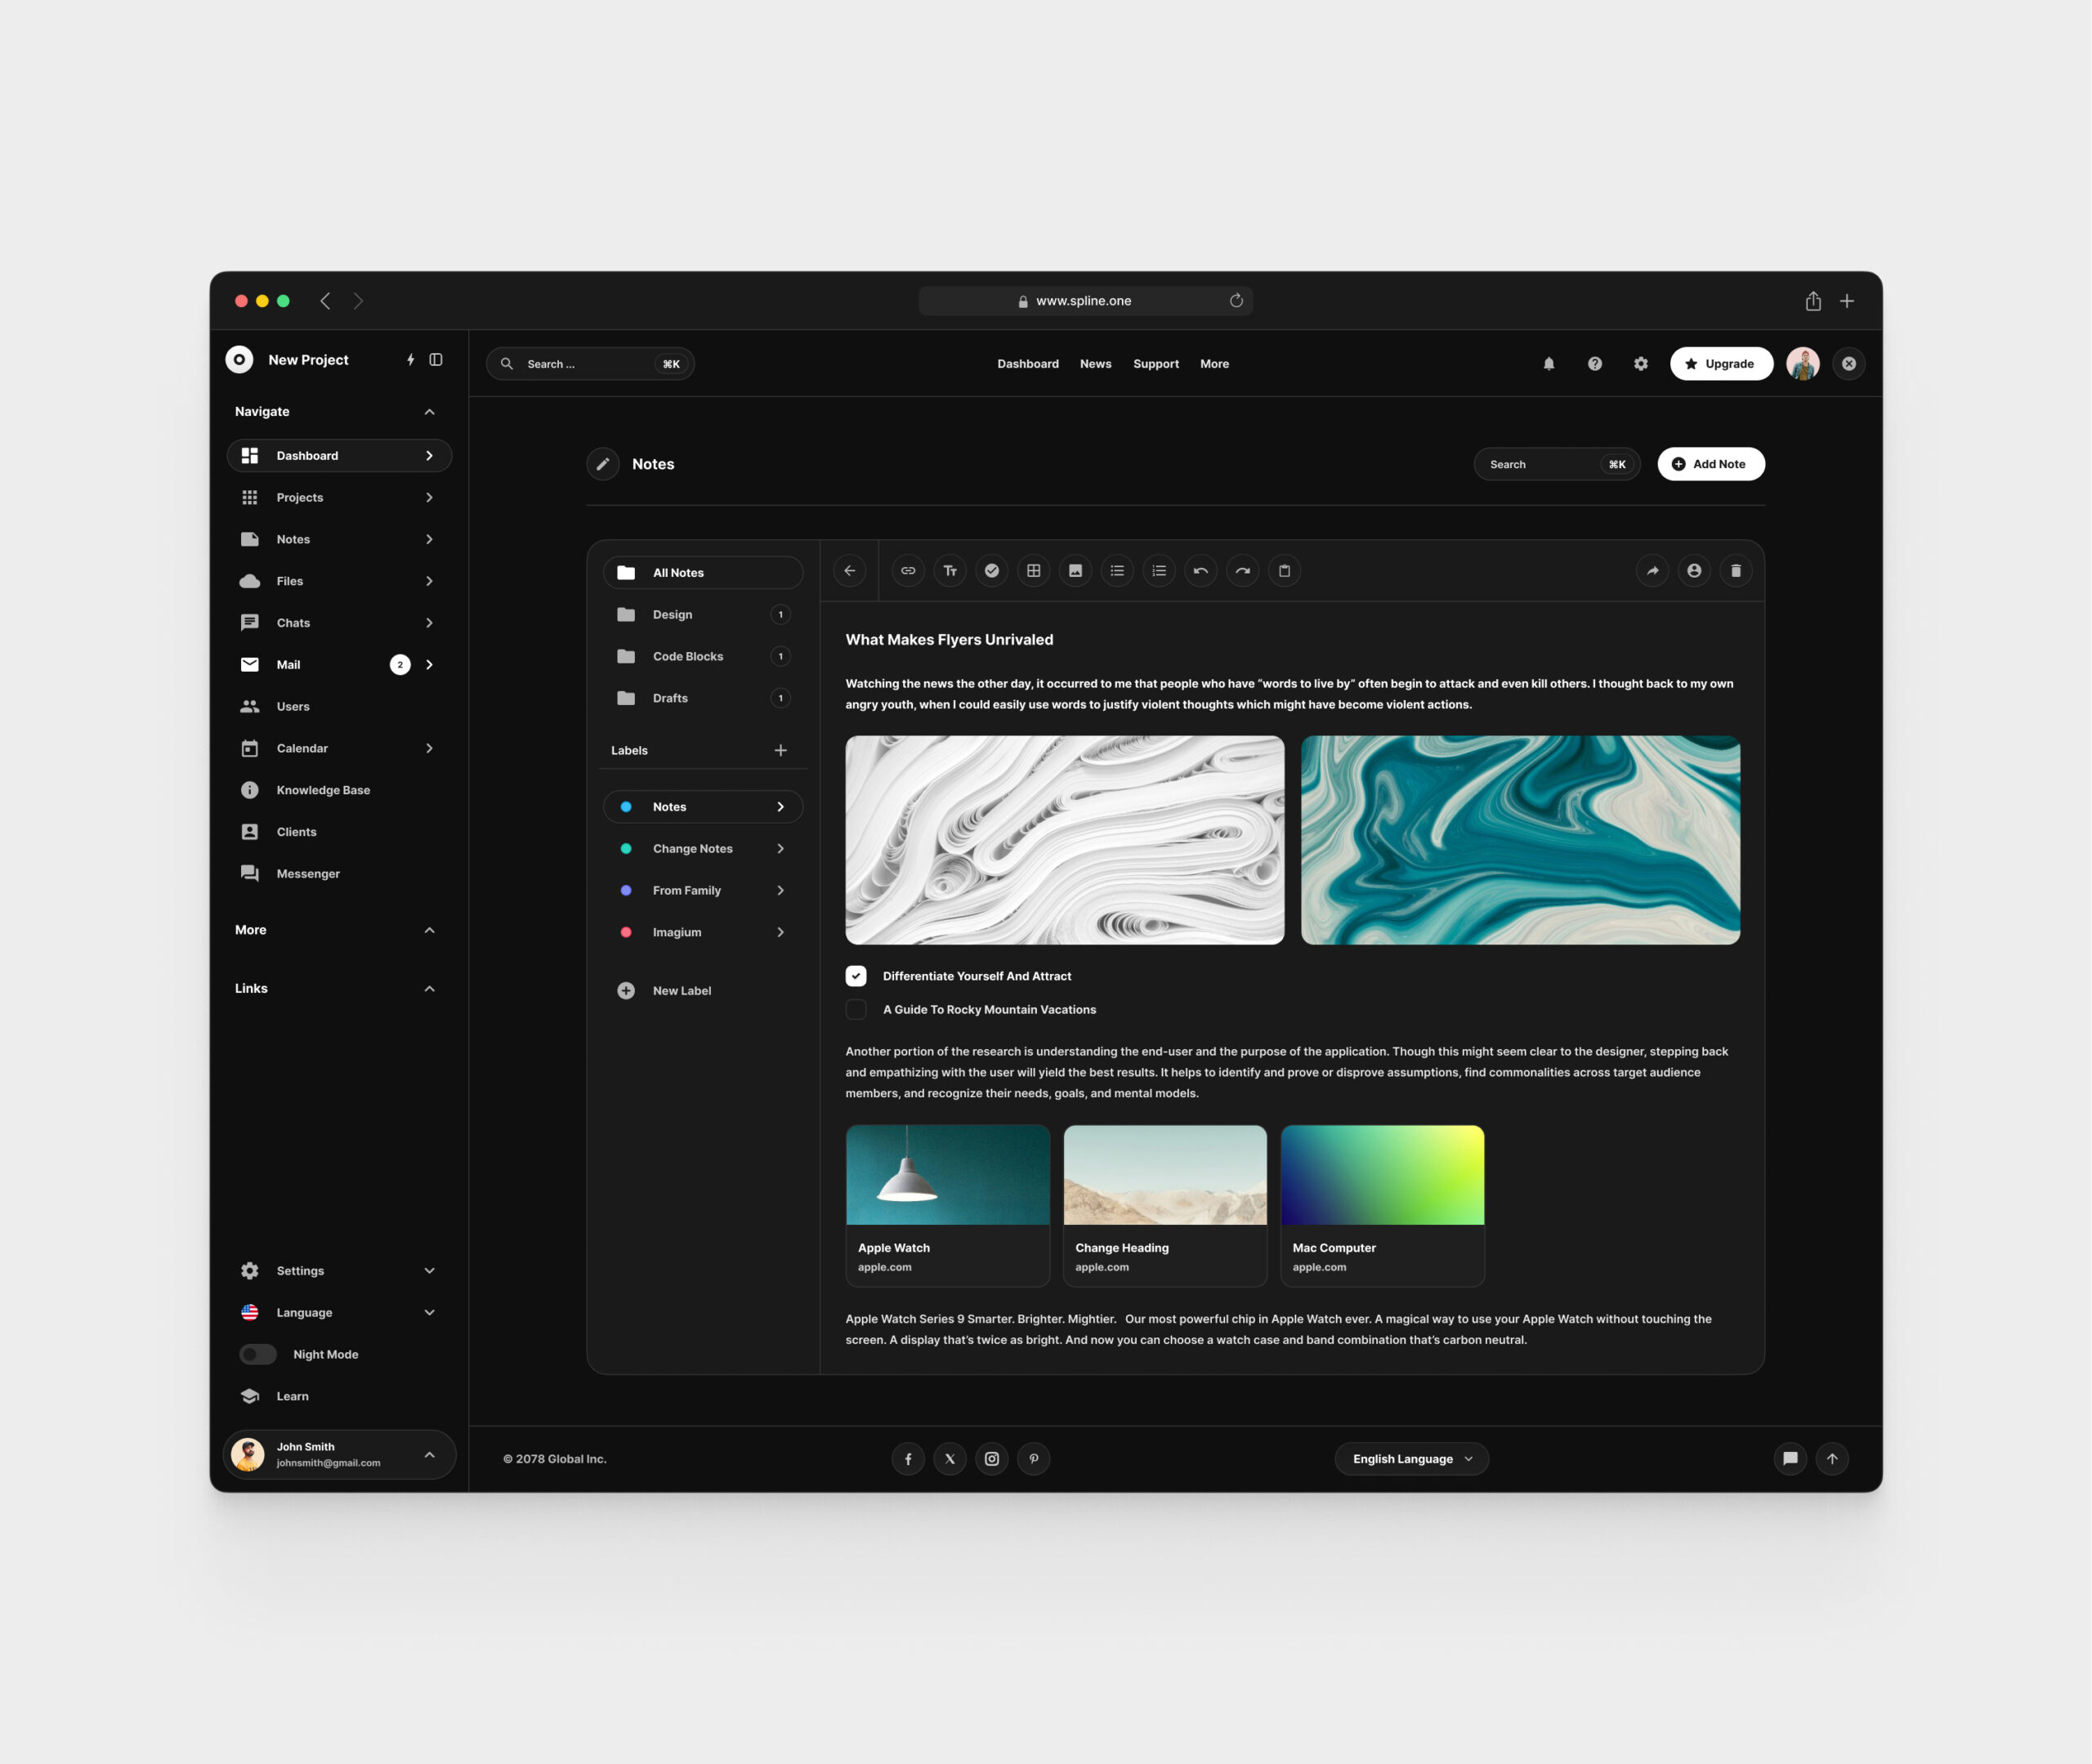2092x1764 pixels.
Task: Insert a table using the grid icon
Action: click(1034, 571)
